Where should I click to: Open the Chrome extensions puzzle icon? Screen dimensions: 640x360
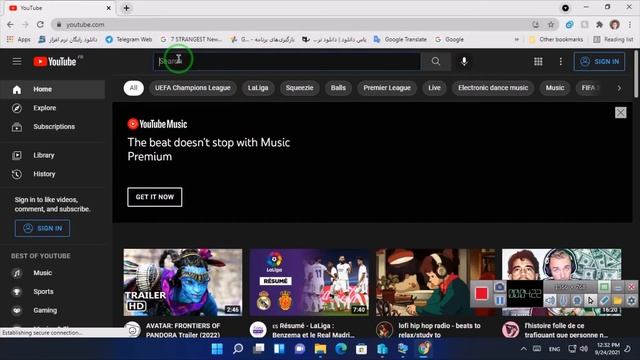click(x=599, y=24)
